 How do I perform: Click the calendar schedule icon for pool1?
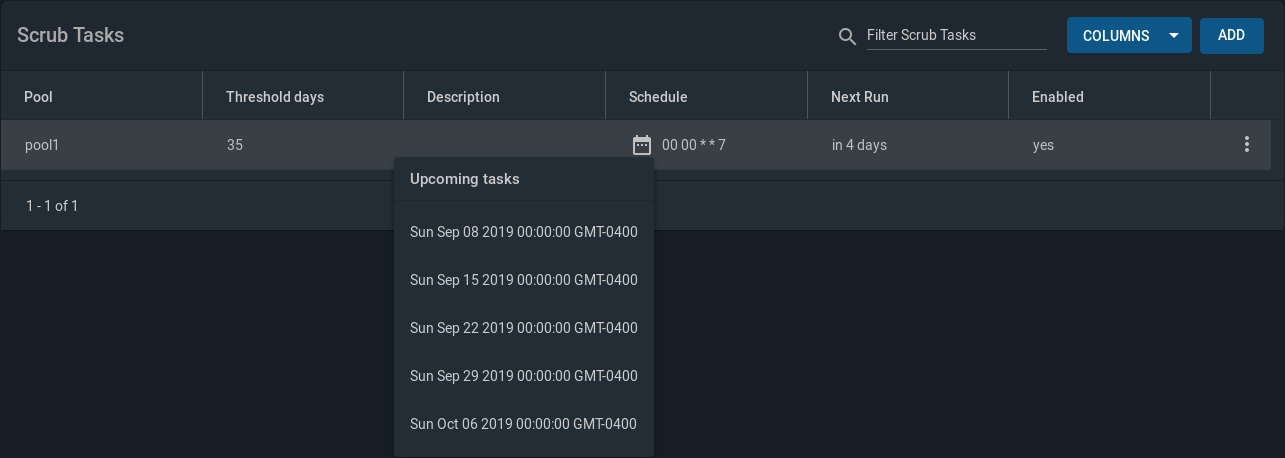(642, 145)
